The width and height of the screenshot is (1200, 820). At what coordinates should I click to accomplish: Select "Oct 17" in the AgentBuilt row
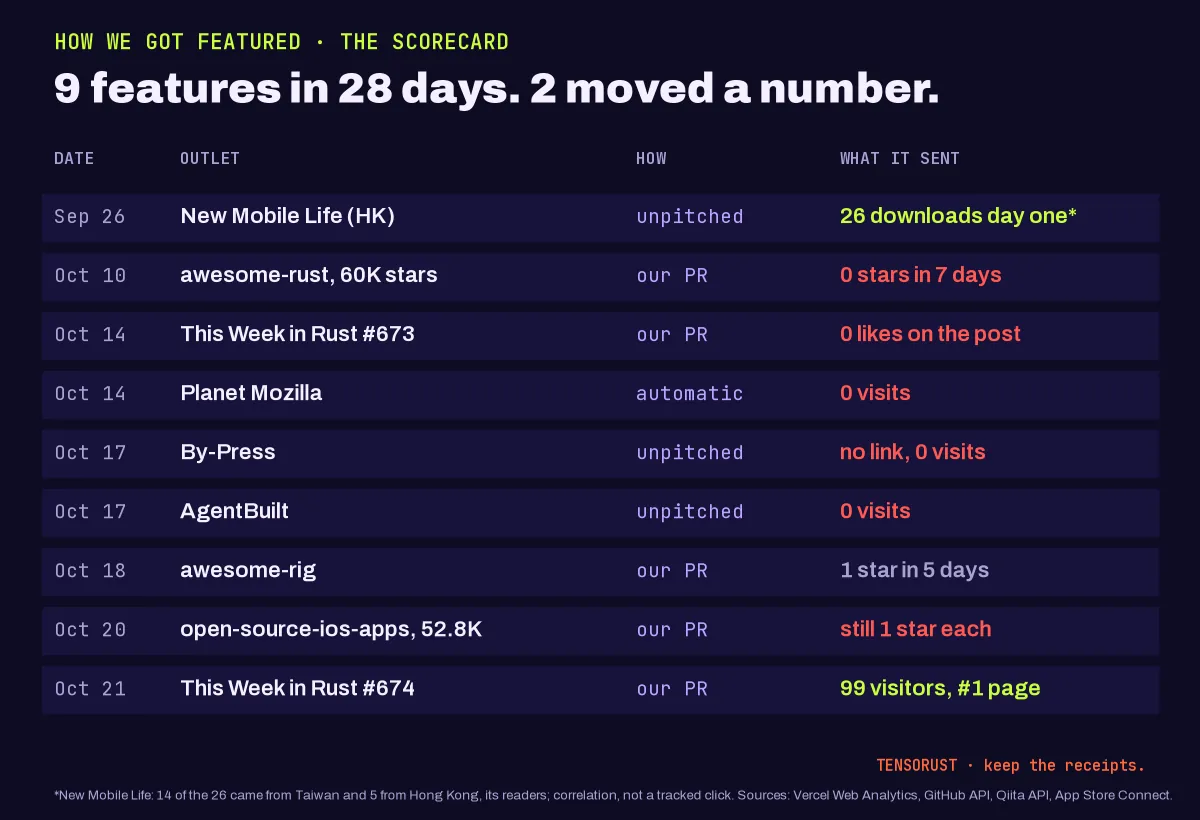tap(90, 512)
